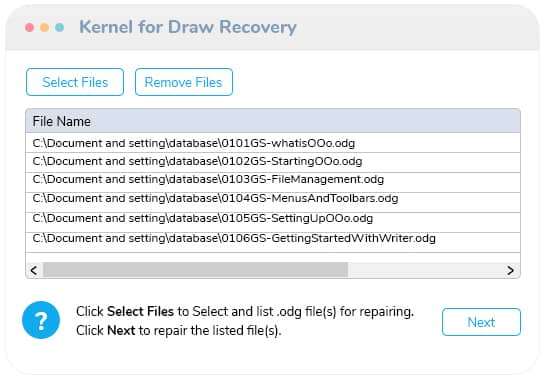Select the 0103GS-FileManagement.odg file row

click(x=273, y=182)
